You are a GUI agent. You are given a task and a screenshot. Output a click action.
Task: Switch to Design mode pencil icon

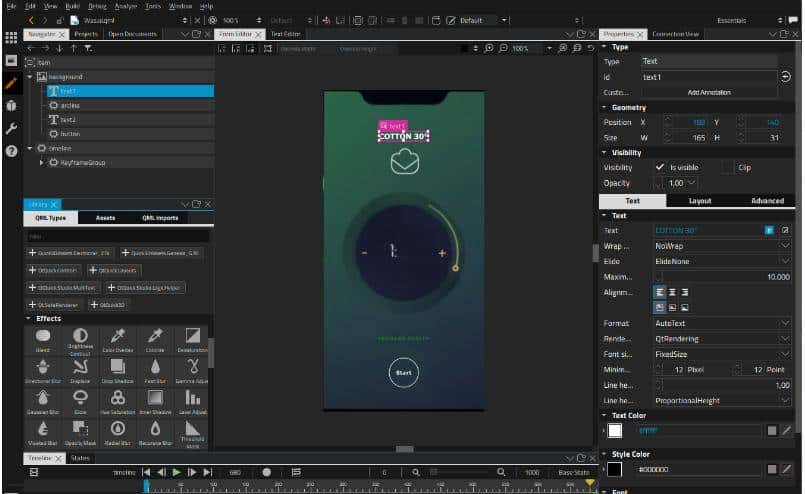pyautogui.click(x=11, y=83)
